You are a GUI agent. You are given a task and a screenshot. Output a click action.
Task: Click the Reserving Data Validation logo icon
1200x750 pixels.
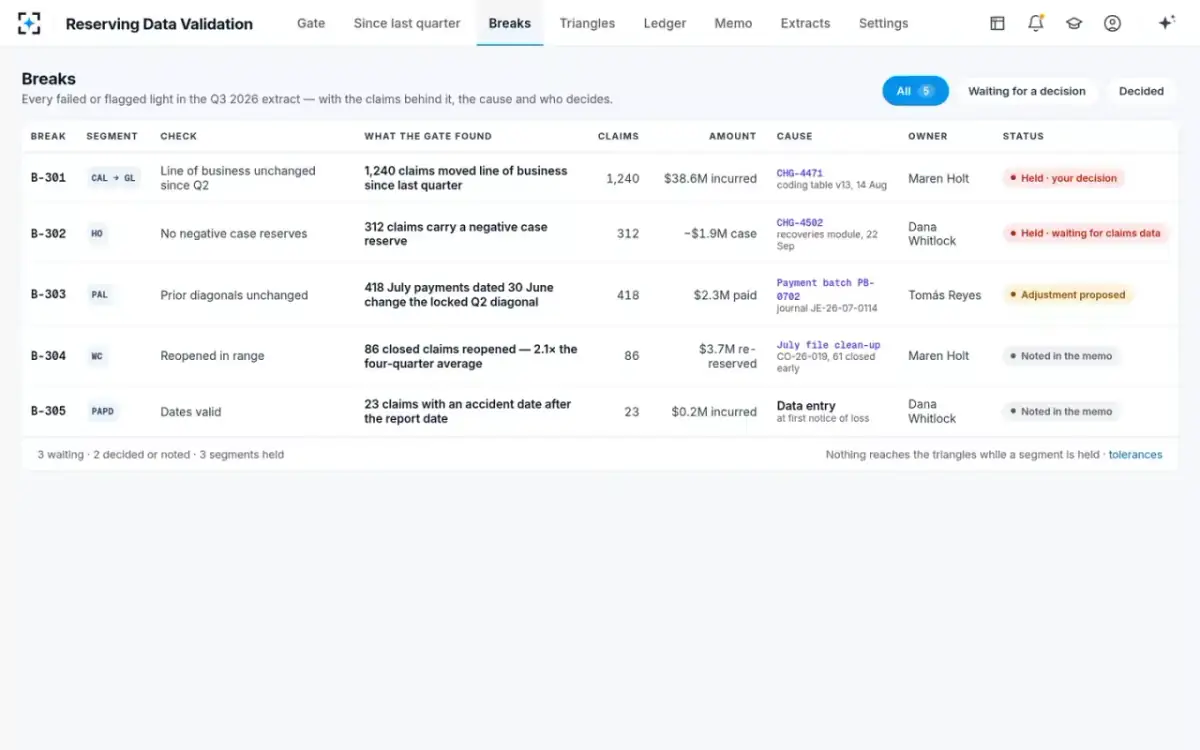29,23
